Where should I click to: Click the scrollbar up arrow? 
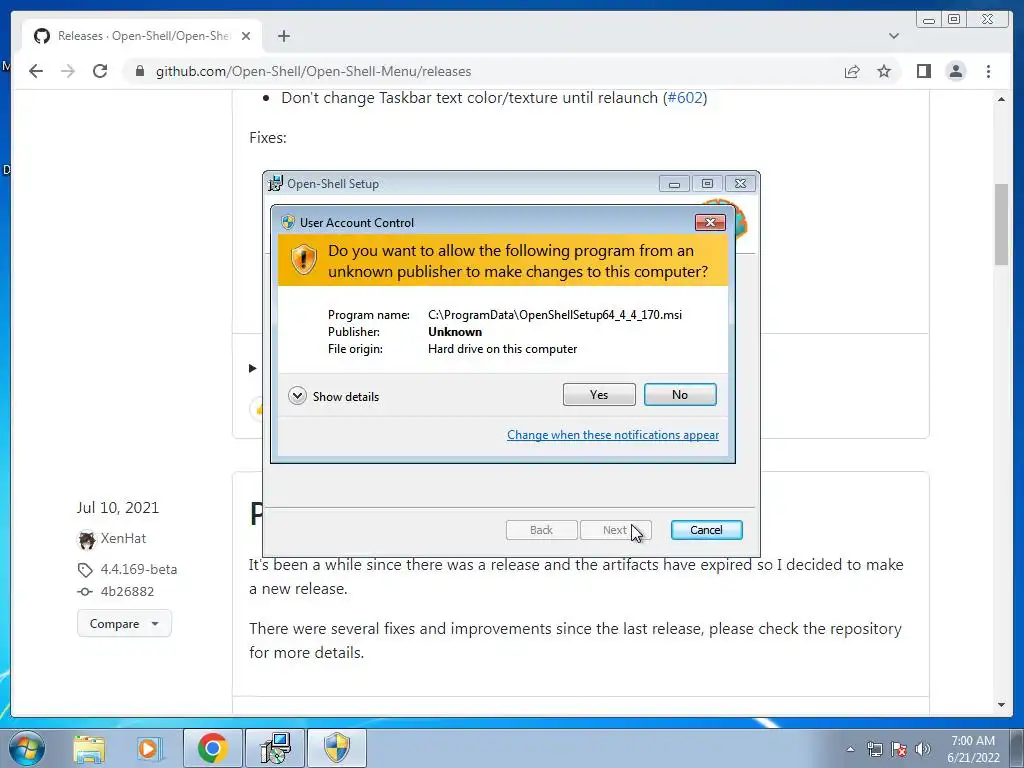point(1001,99)
